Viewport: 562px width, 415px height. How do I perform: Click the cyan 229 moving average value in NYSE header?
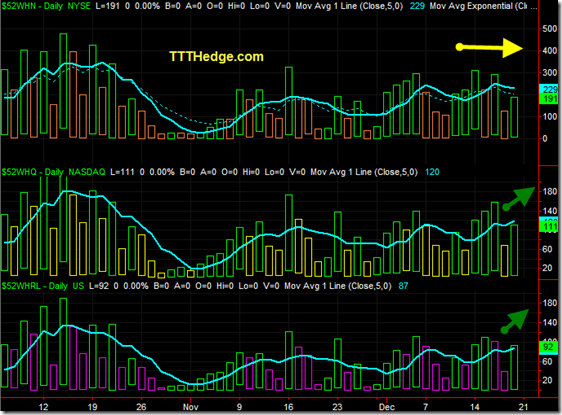(417, 6)
